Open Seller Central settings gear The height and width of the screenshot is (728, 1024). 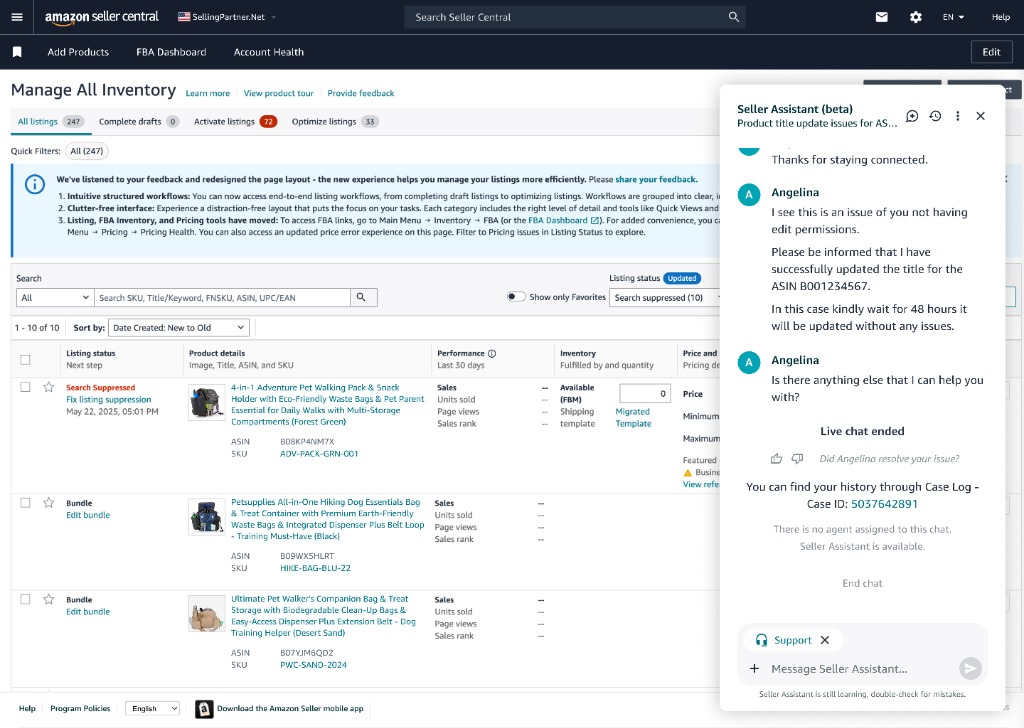(914, 16)
